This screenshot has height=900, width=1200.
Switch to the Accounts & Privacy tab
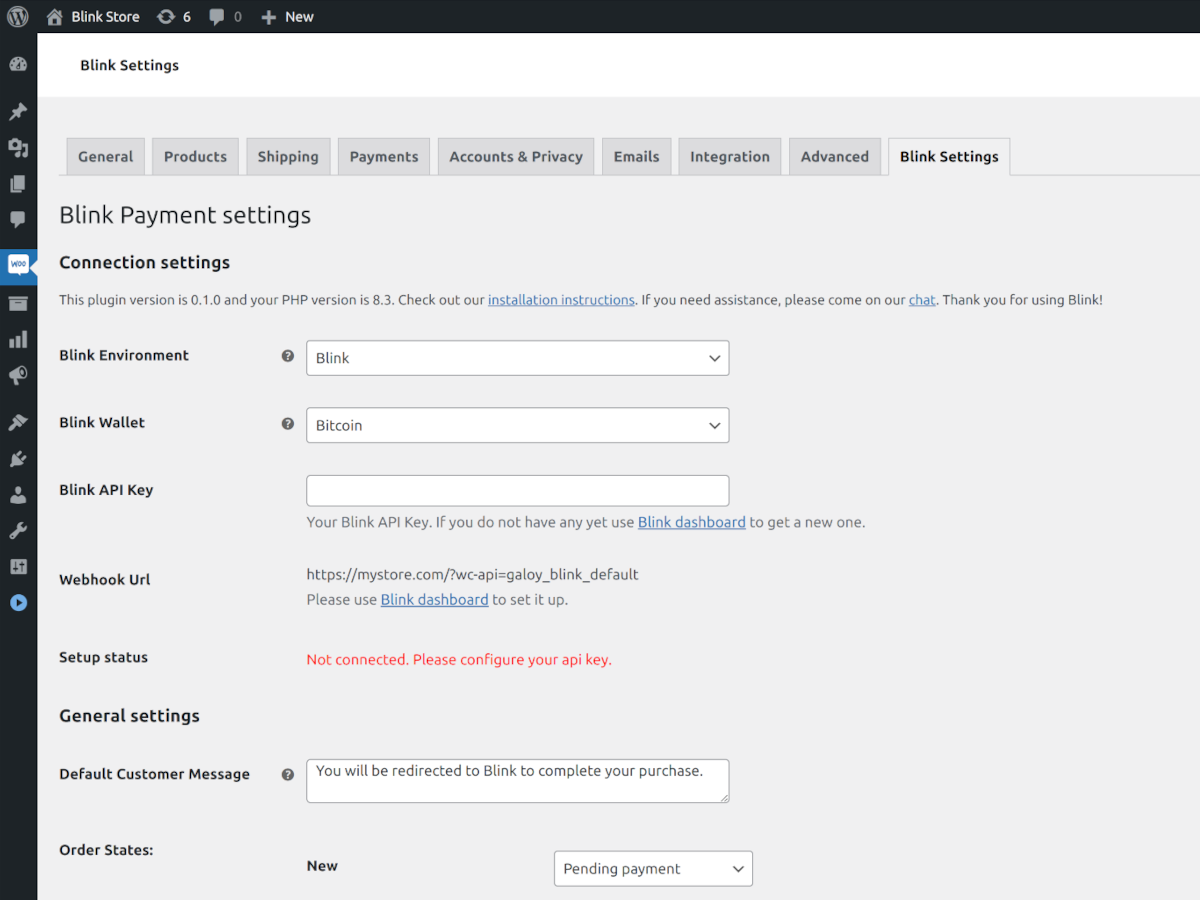click(516, 157)
